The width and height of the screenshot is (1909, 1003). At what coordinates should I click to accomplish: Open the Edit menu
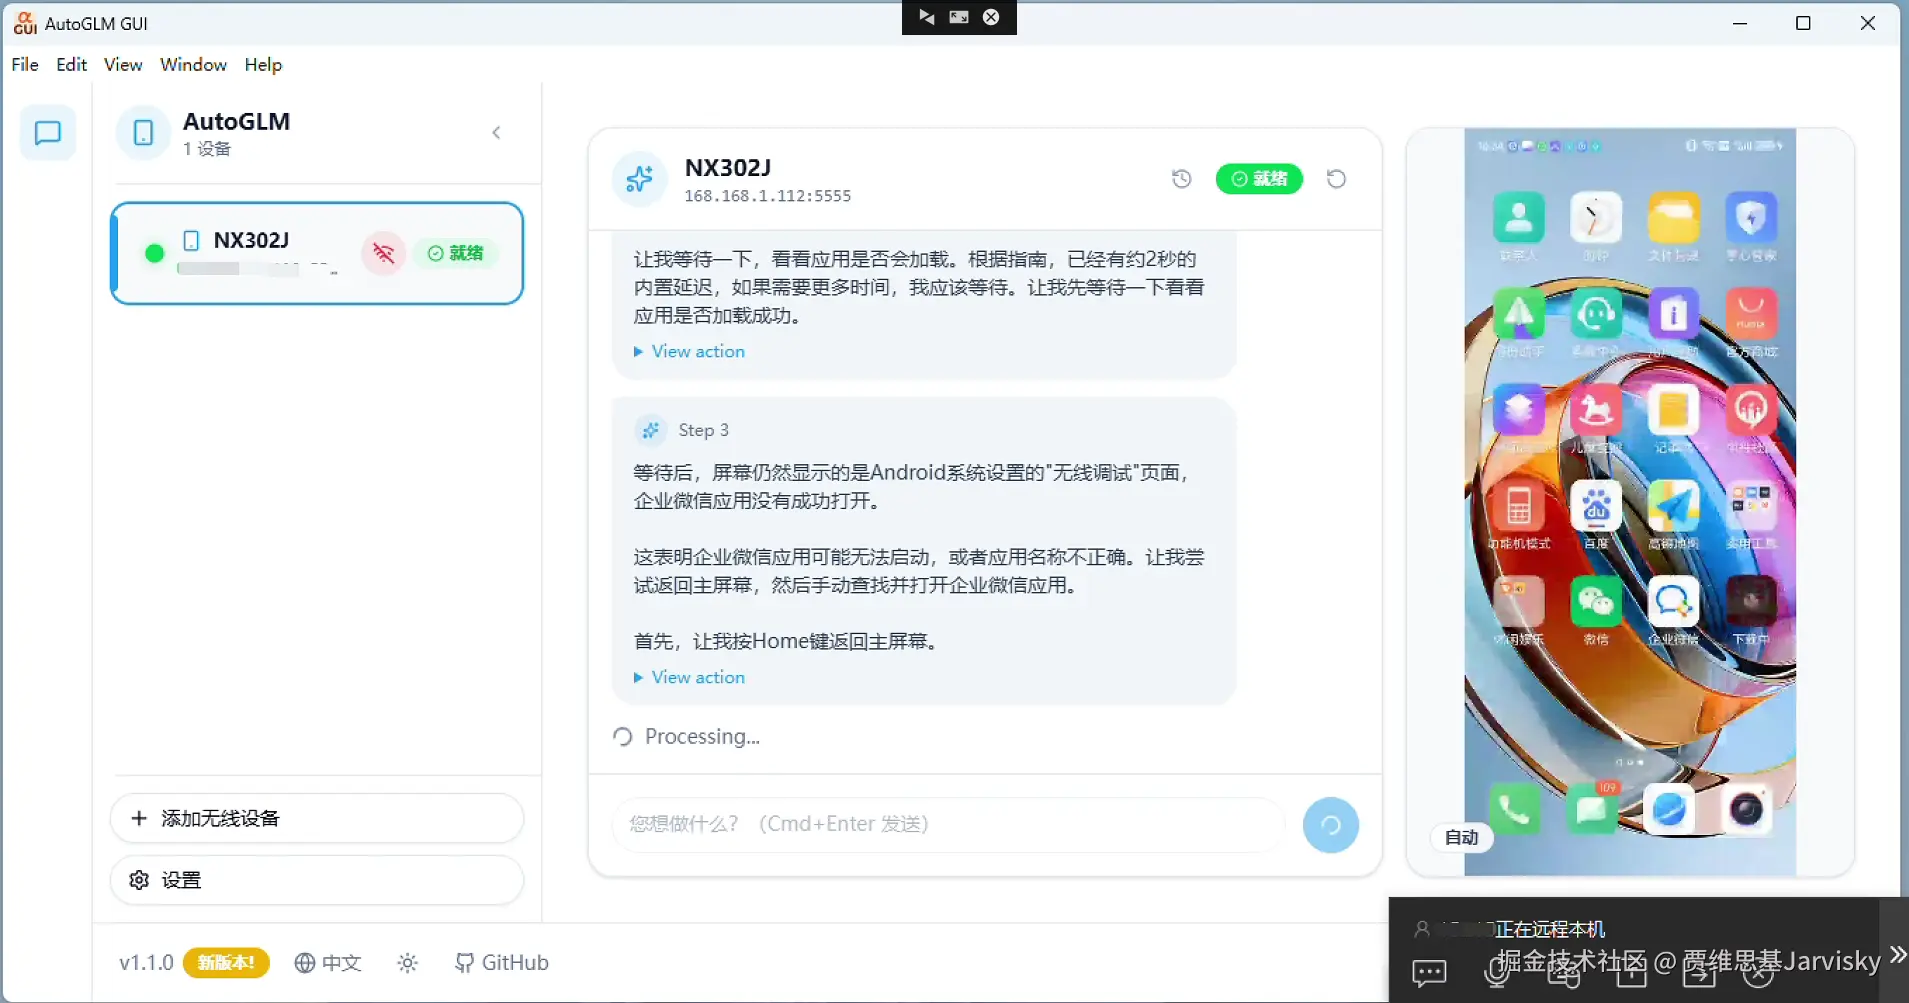[71, 64]
